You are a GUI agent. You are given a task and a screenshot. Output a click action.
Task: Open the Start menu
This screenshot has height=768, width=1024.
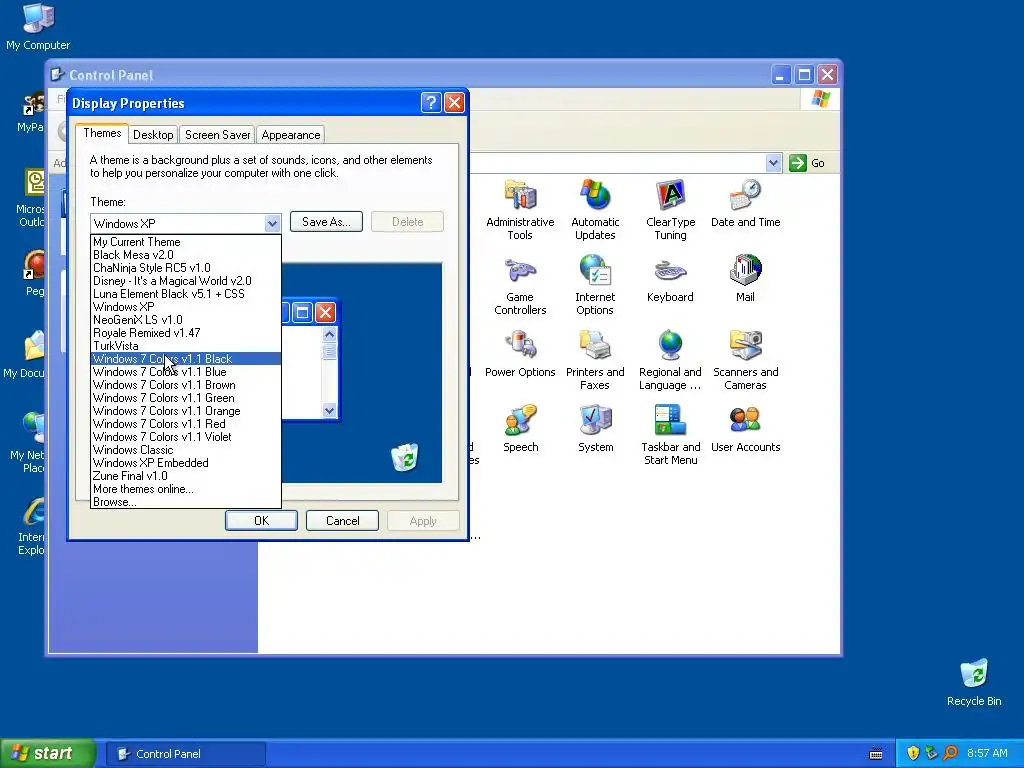point(48,753)
